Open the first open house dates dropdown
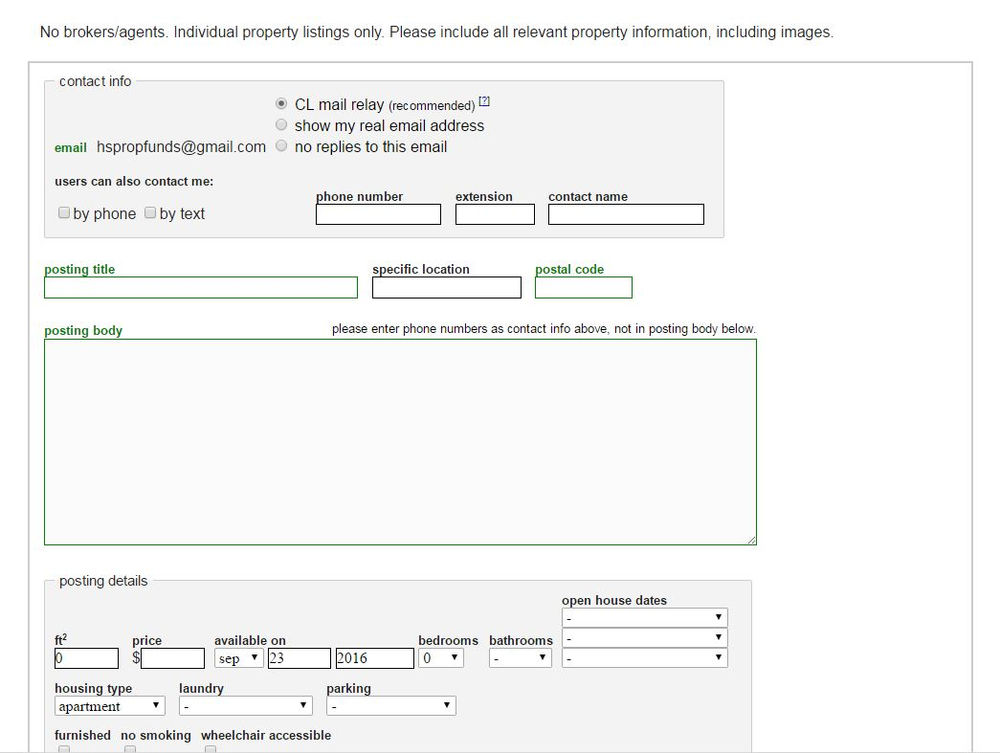The image size is (1000, 753). [645, 616]
